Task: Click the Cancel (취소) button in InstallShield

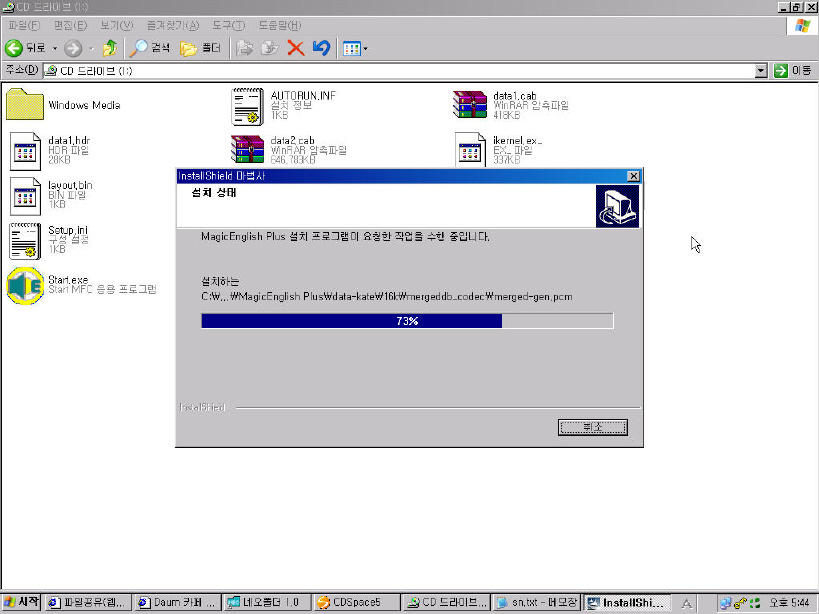Action: point(592,427)
